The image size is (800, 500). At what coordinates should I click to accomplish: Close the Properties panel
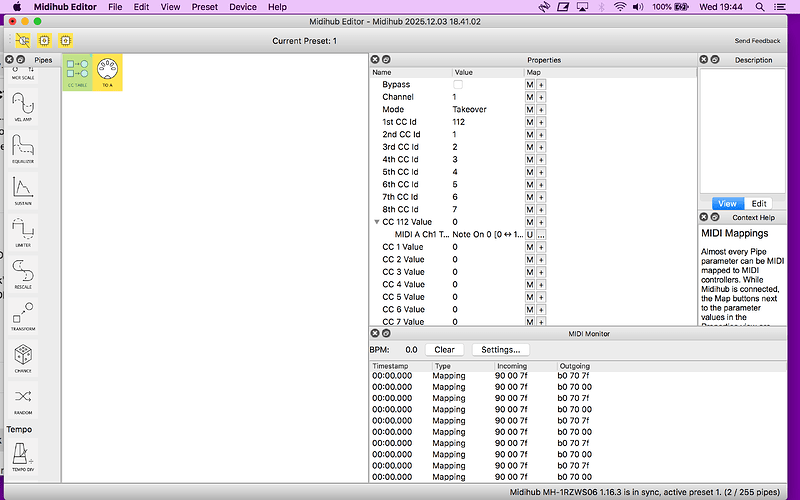tap(375, 60)
